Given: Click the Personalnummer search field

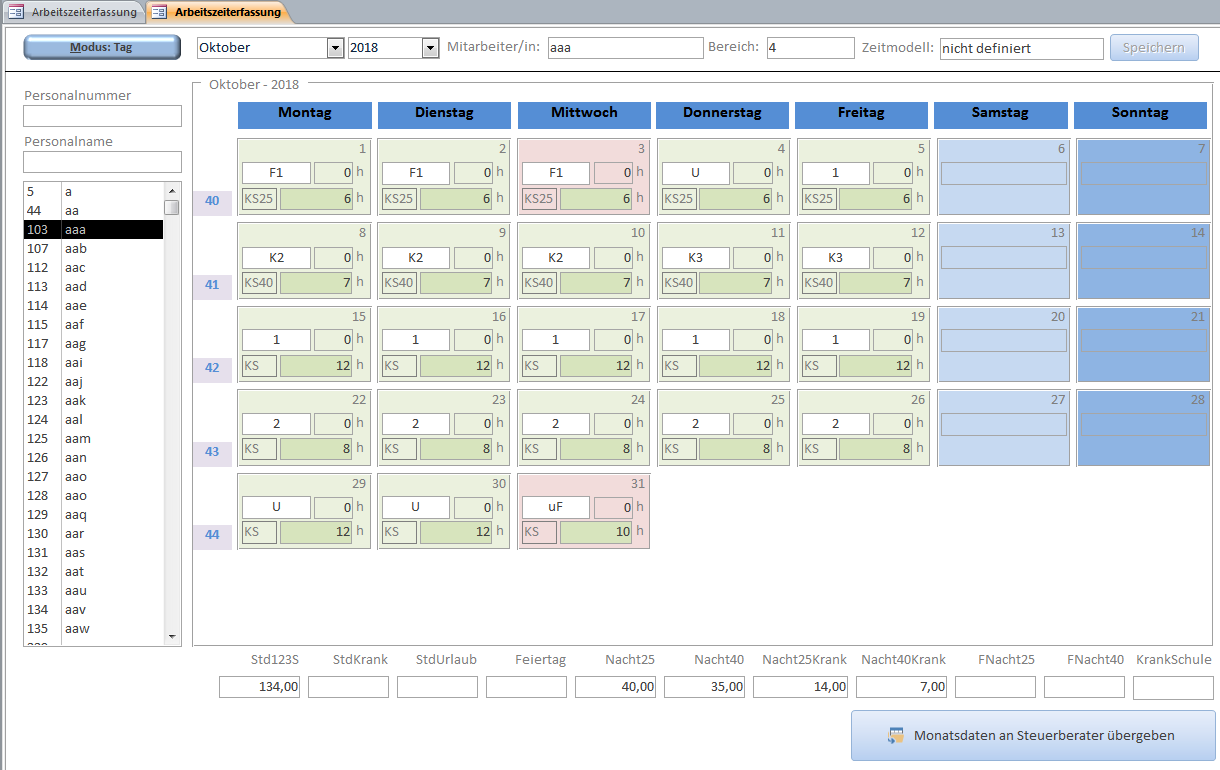Looking at the screenshot, I should pyautogui.click(x=102, y=116).
